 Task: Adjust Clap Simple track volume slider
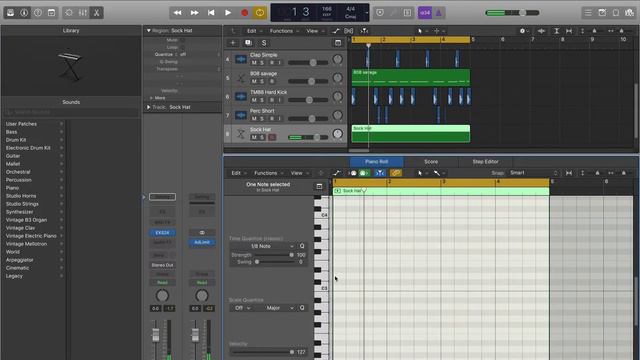click(308, 62)
